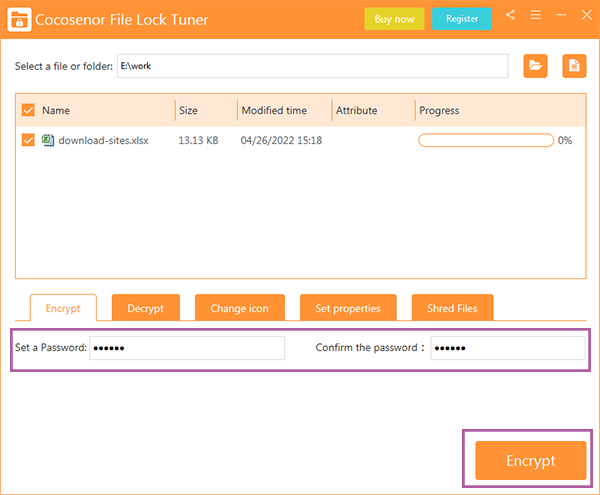Toggle the select-all checkbox beside Name
The width and height of the screenshot is (600, 495).
(x=28, y=110)
